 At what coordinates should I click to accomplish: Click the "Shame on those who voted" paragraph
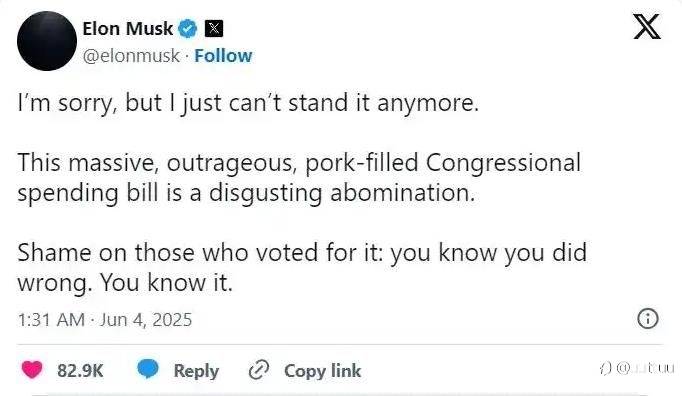(302, 267)
